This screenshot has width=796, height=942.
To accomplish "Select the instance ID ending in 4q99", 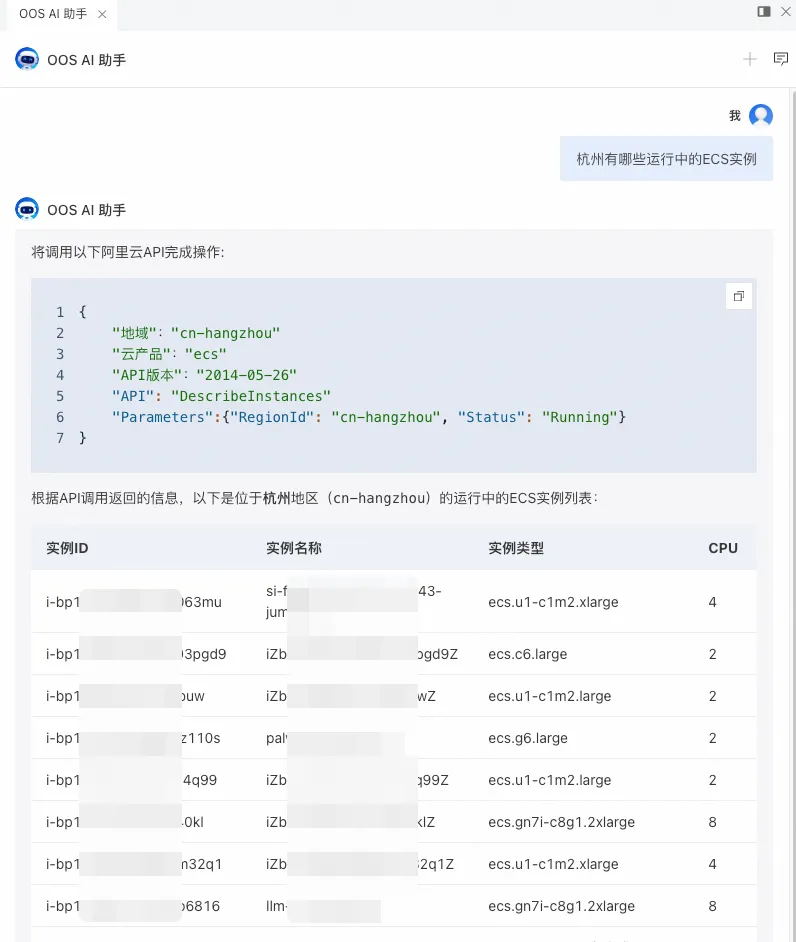I will (x=132, y=780).
